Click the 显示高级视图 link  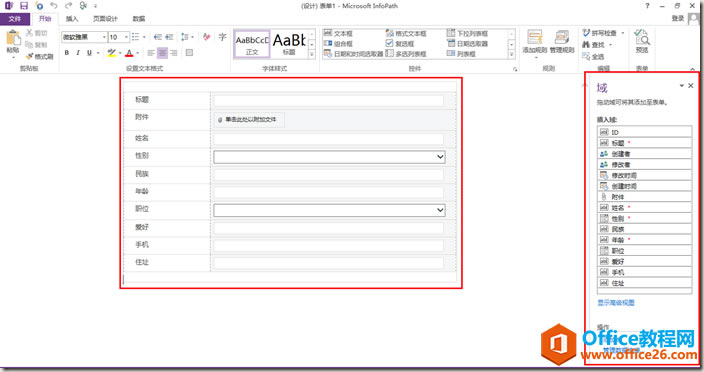tap(616, 303)
